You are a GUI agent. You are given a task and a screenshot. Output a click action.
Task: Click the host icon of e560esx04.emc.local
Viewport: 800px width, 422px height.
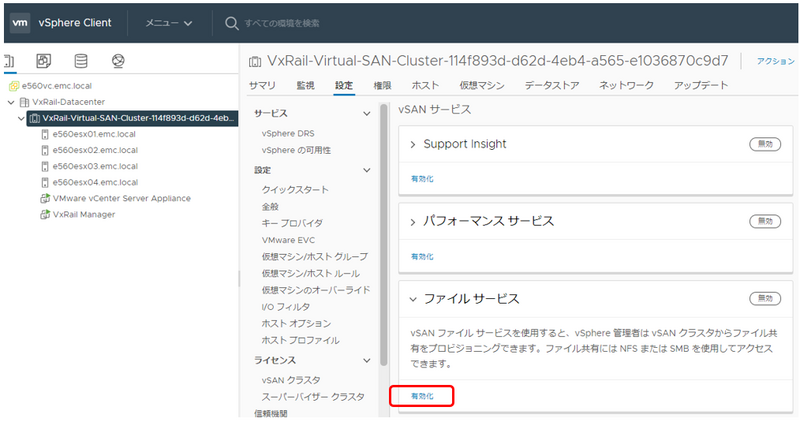pyautogui.click(x=45, y=182)
